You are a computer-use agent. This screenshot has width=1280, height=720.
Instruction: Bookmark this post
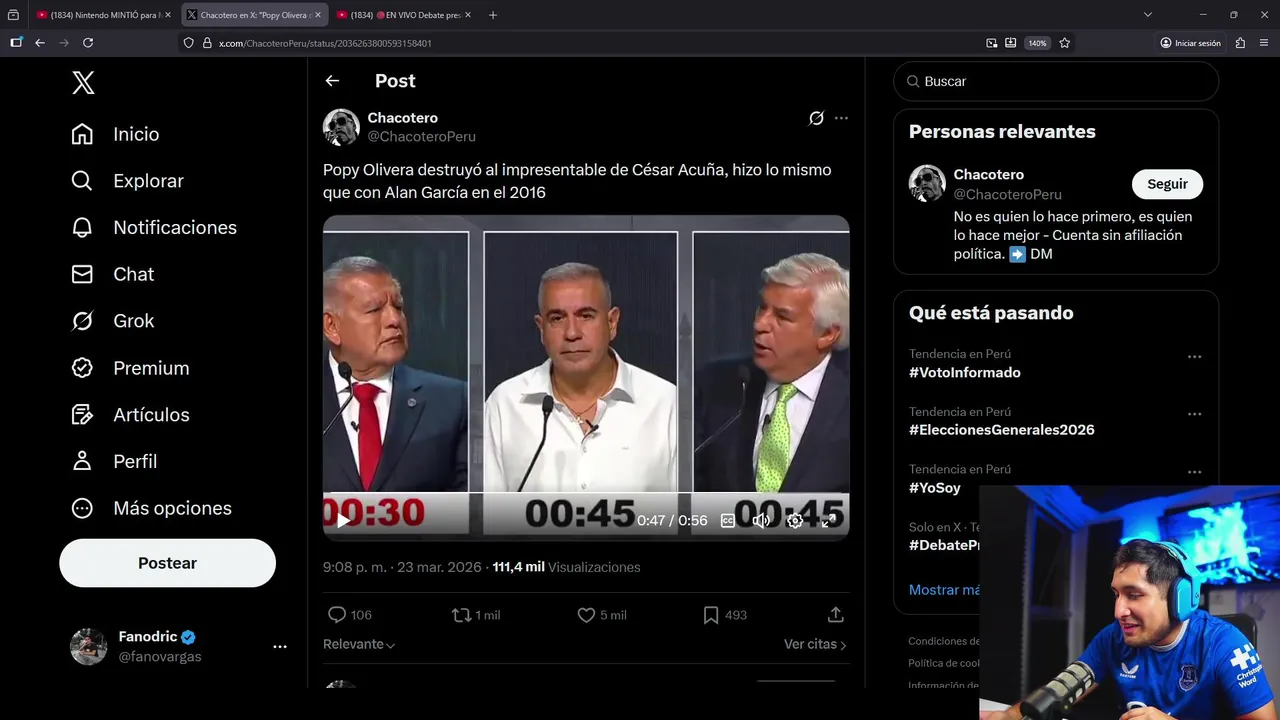(x=711, y=615)
